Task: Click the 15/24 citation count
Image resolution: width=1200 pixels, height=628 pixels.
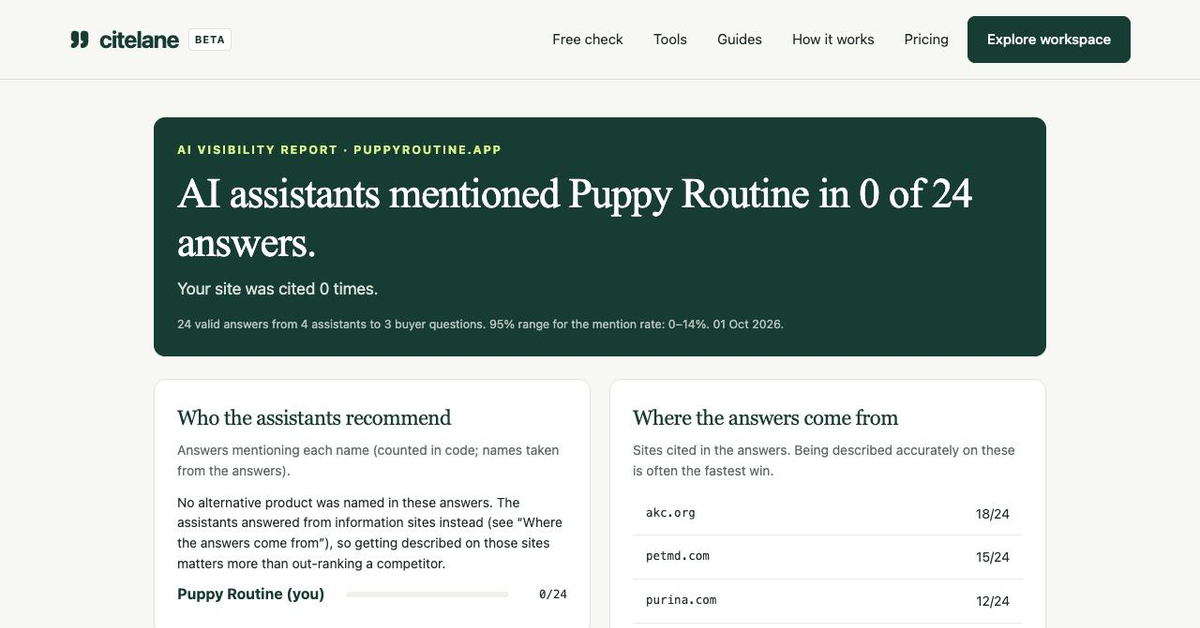Action: pyautogui.click(x=993, y=557)
